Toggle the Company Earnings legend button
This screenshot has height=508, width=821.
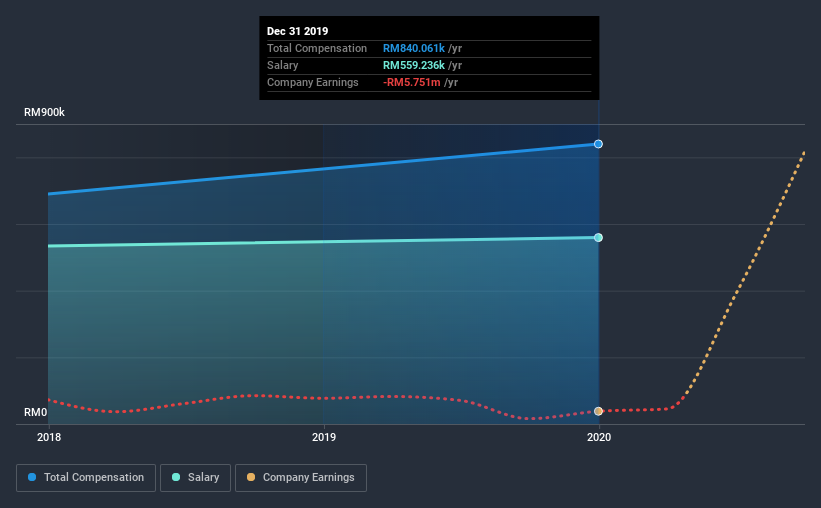(301, 478)
